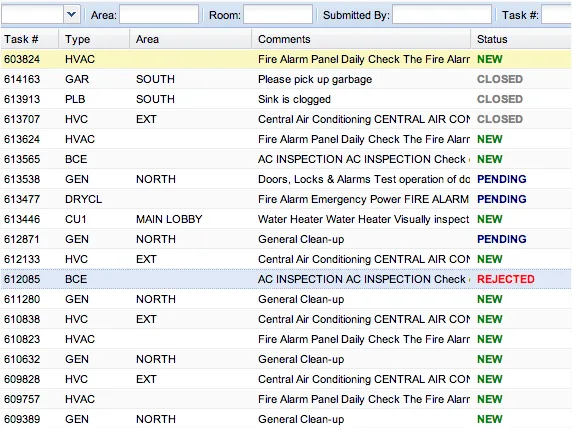The image size is (572, 428).
Task: Select the Sink is clogged row
Action: [x=286, y=99]
